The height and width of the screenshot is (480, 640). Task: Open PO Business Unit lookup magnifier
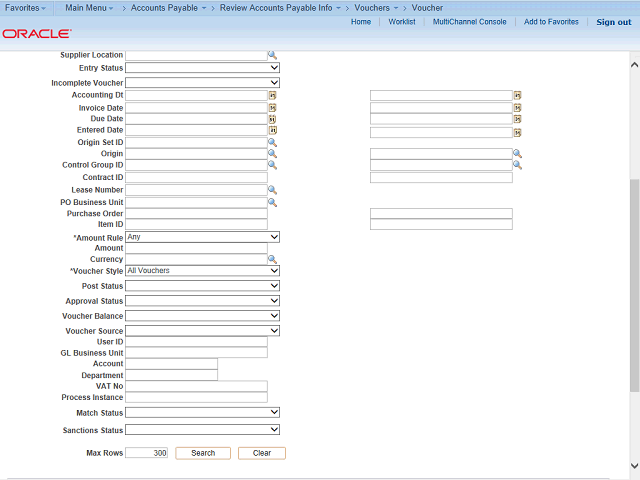(272, 202)
